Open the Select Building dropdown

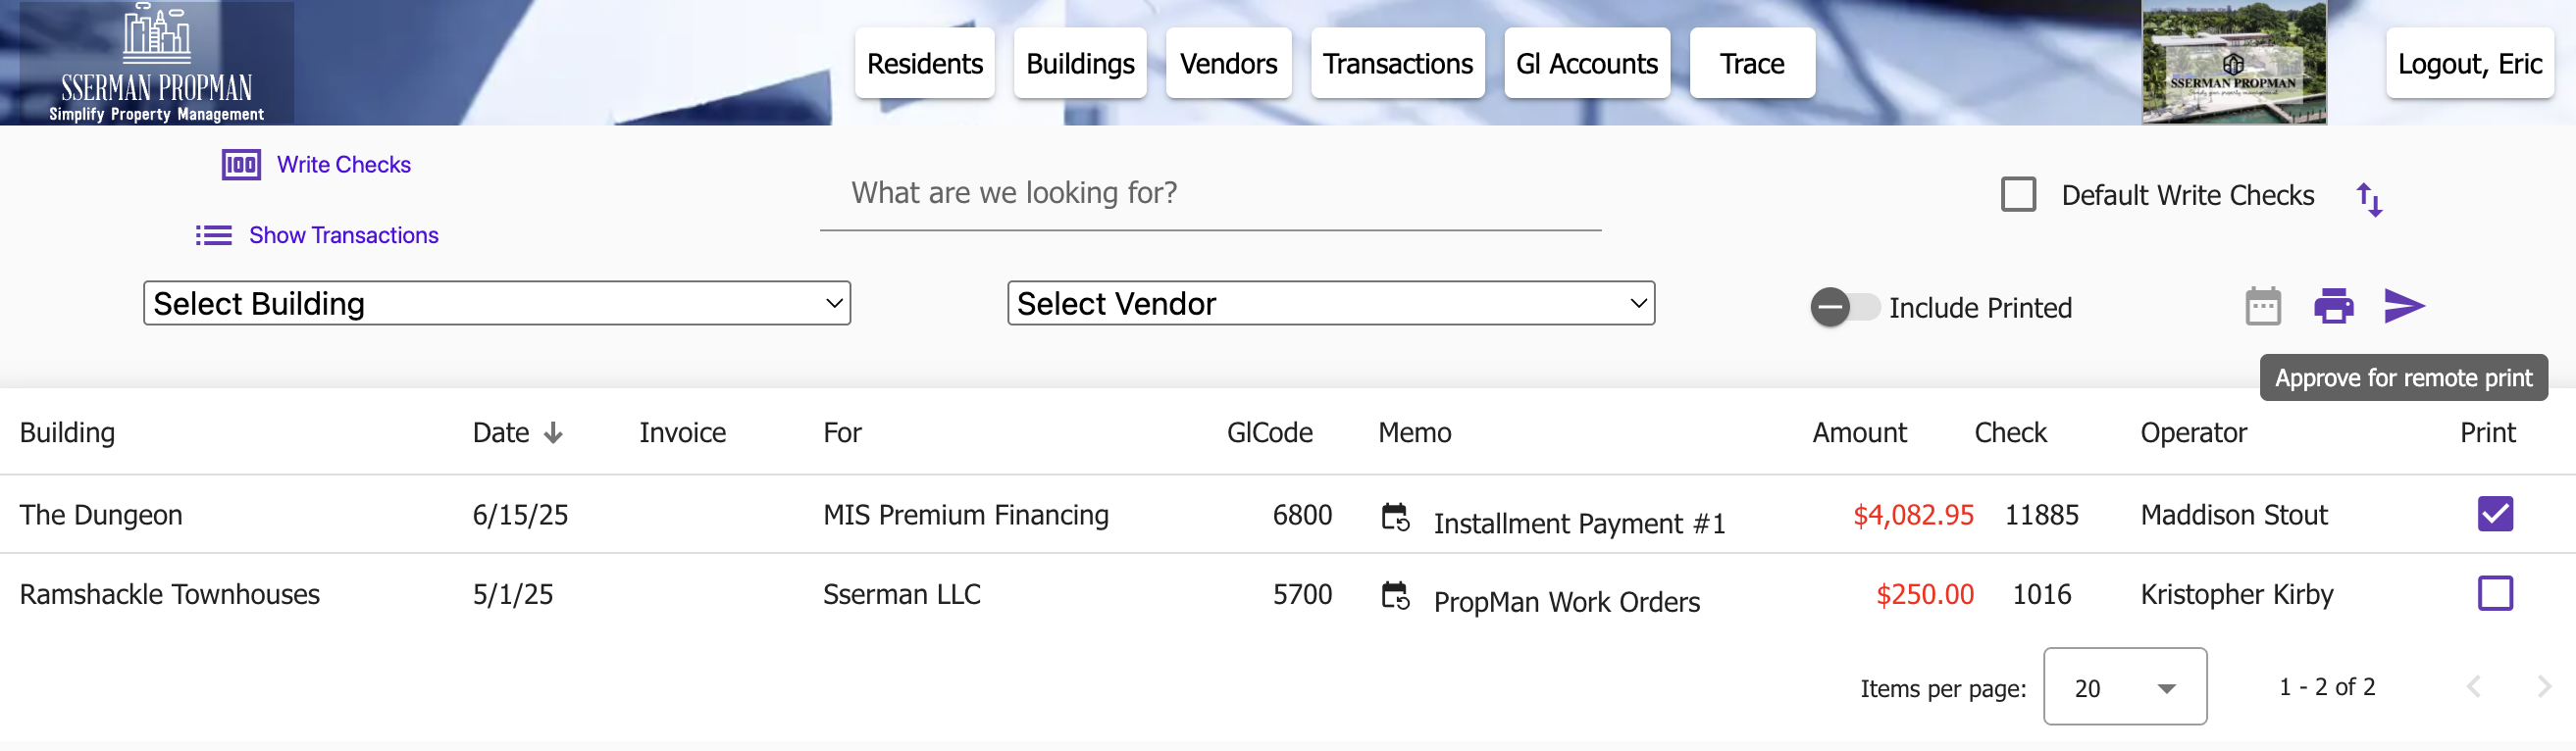tap(497, 303)
